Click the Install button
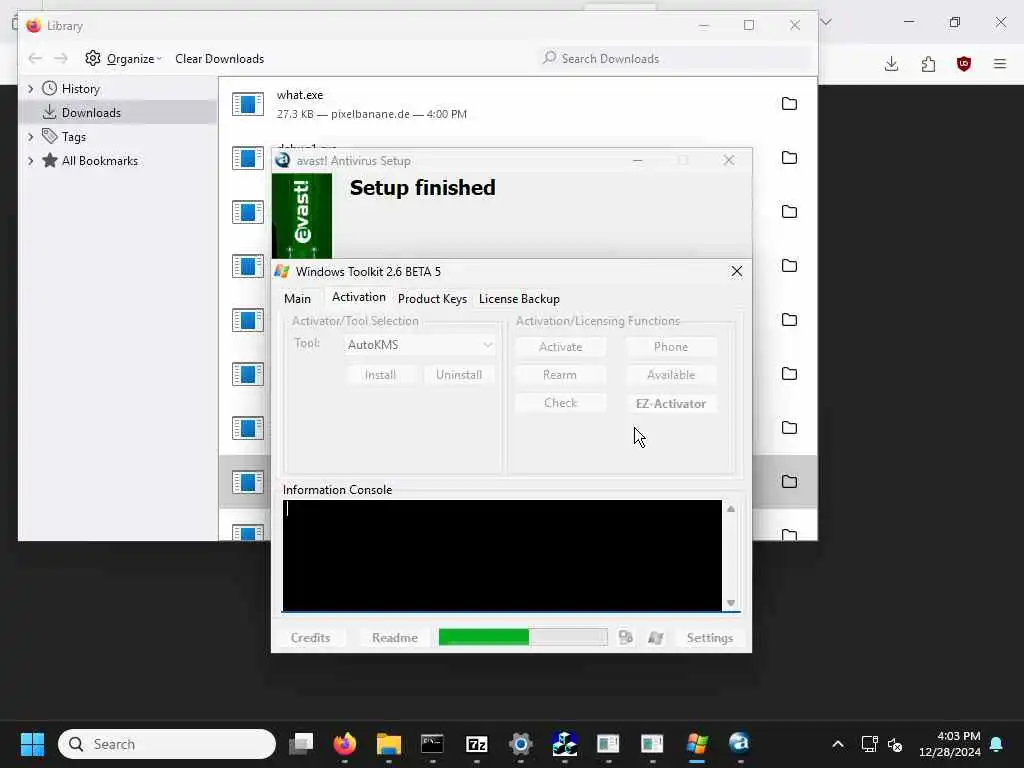 [380, 375]
